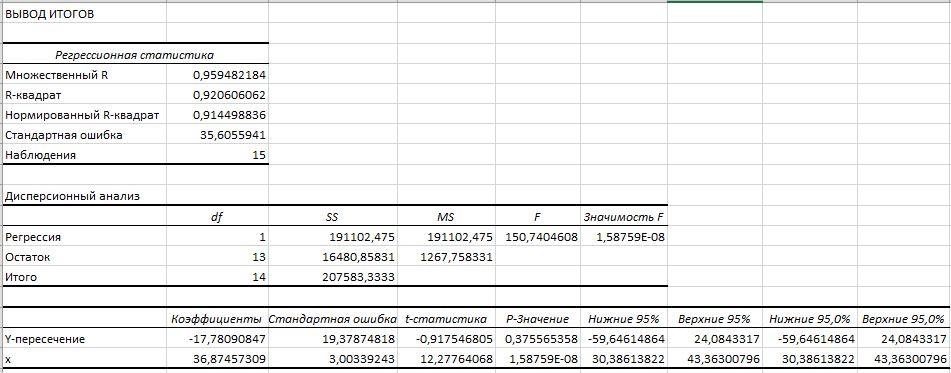
Task: Click the value 0,914498836
Action: pyautogui.click(x=229, y=115)
